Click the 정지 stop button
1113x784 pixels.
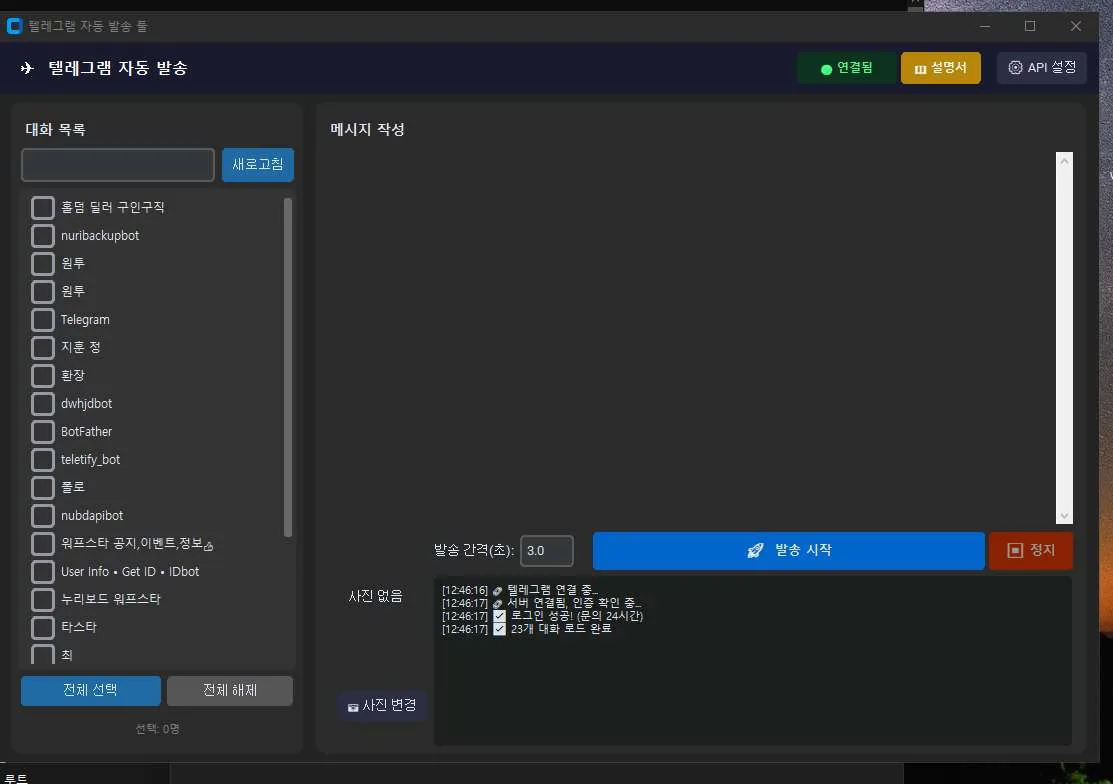[x=1031, y=551]
